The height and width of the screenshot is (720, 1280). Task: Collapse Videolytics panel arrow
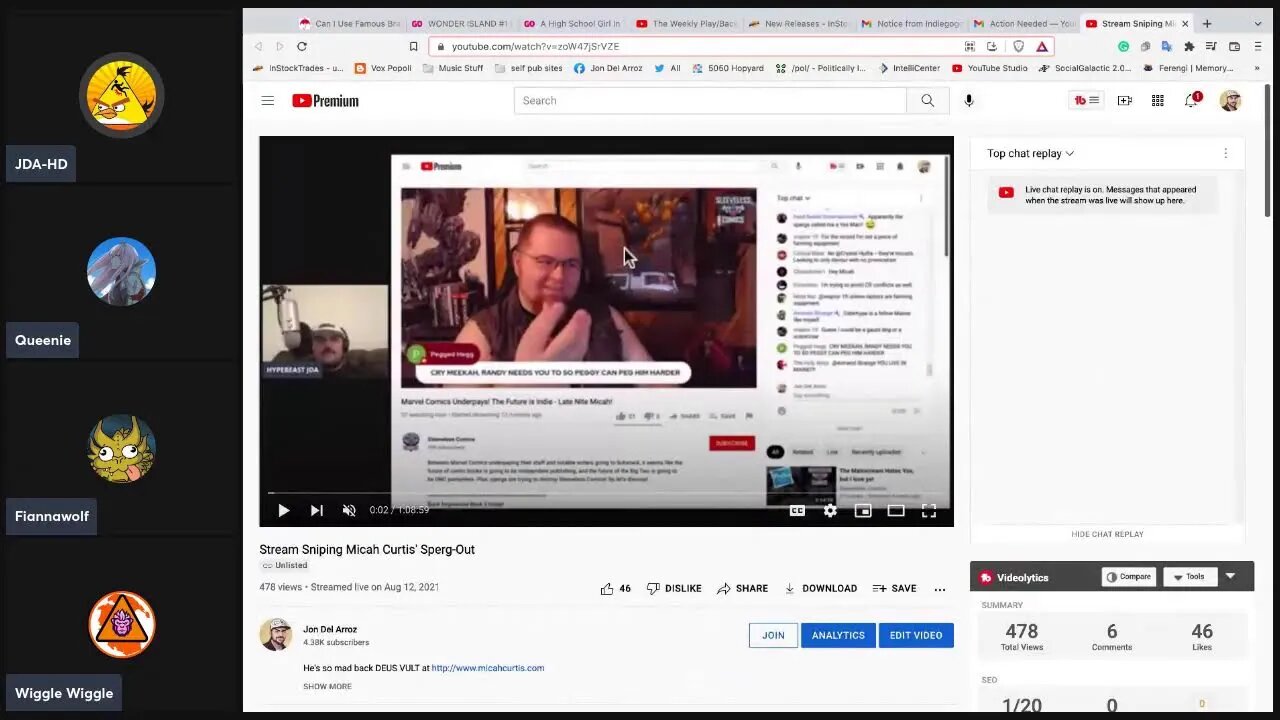[1231, 577]
